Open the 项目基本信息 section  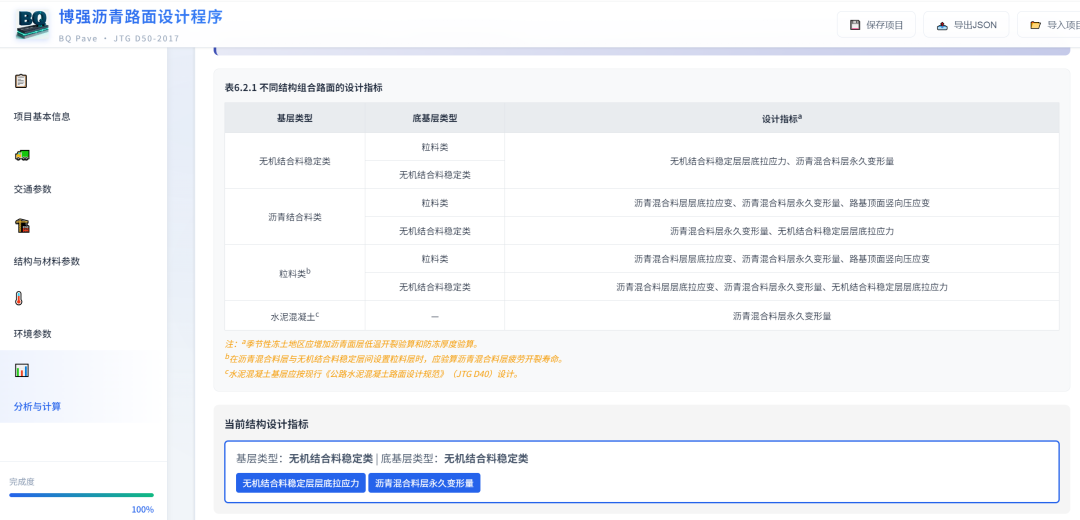click(42, 116)
